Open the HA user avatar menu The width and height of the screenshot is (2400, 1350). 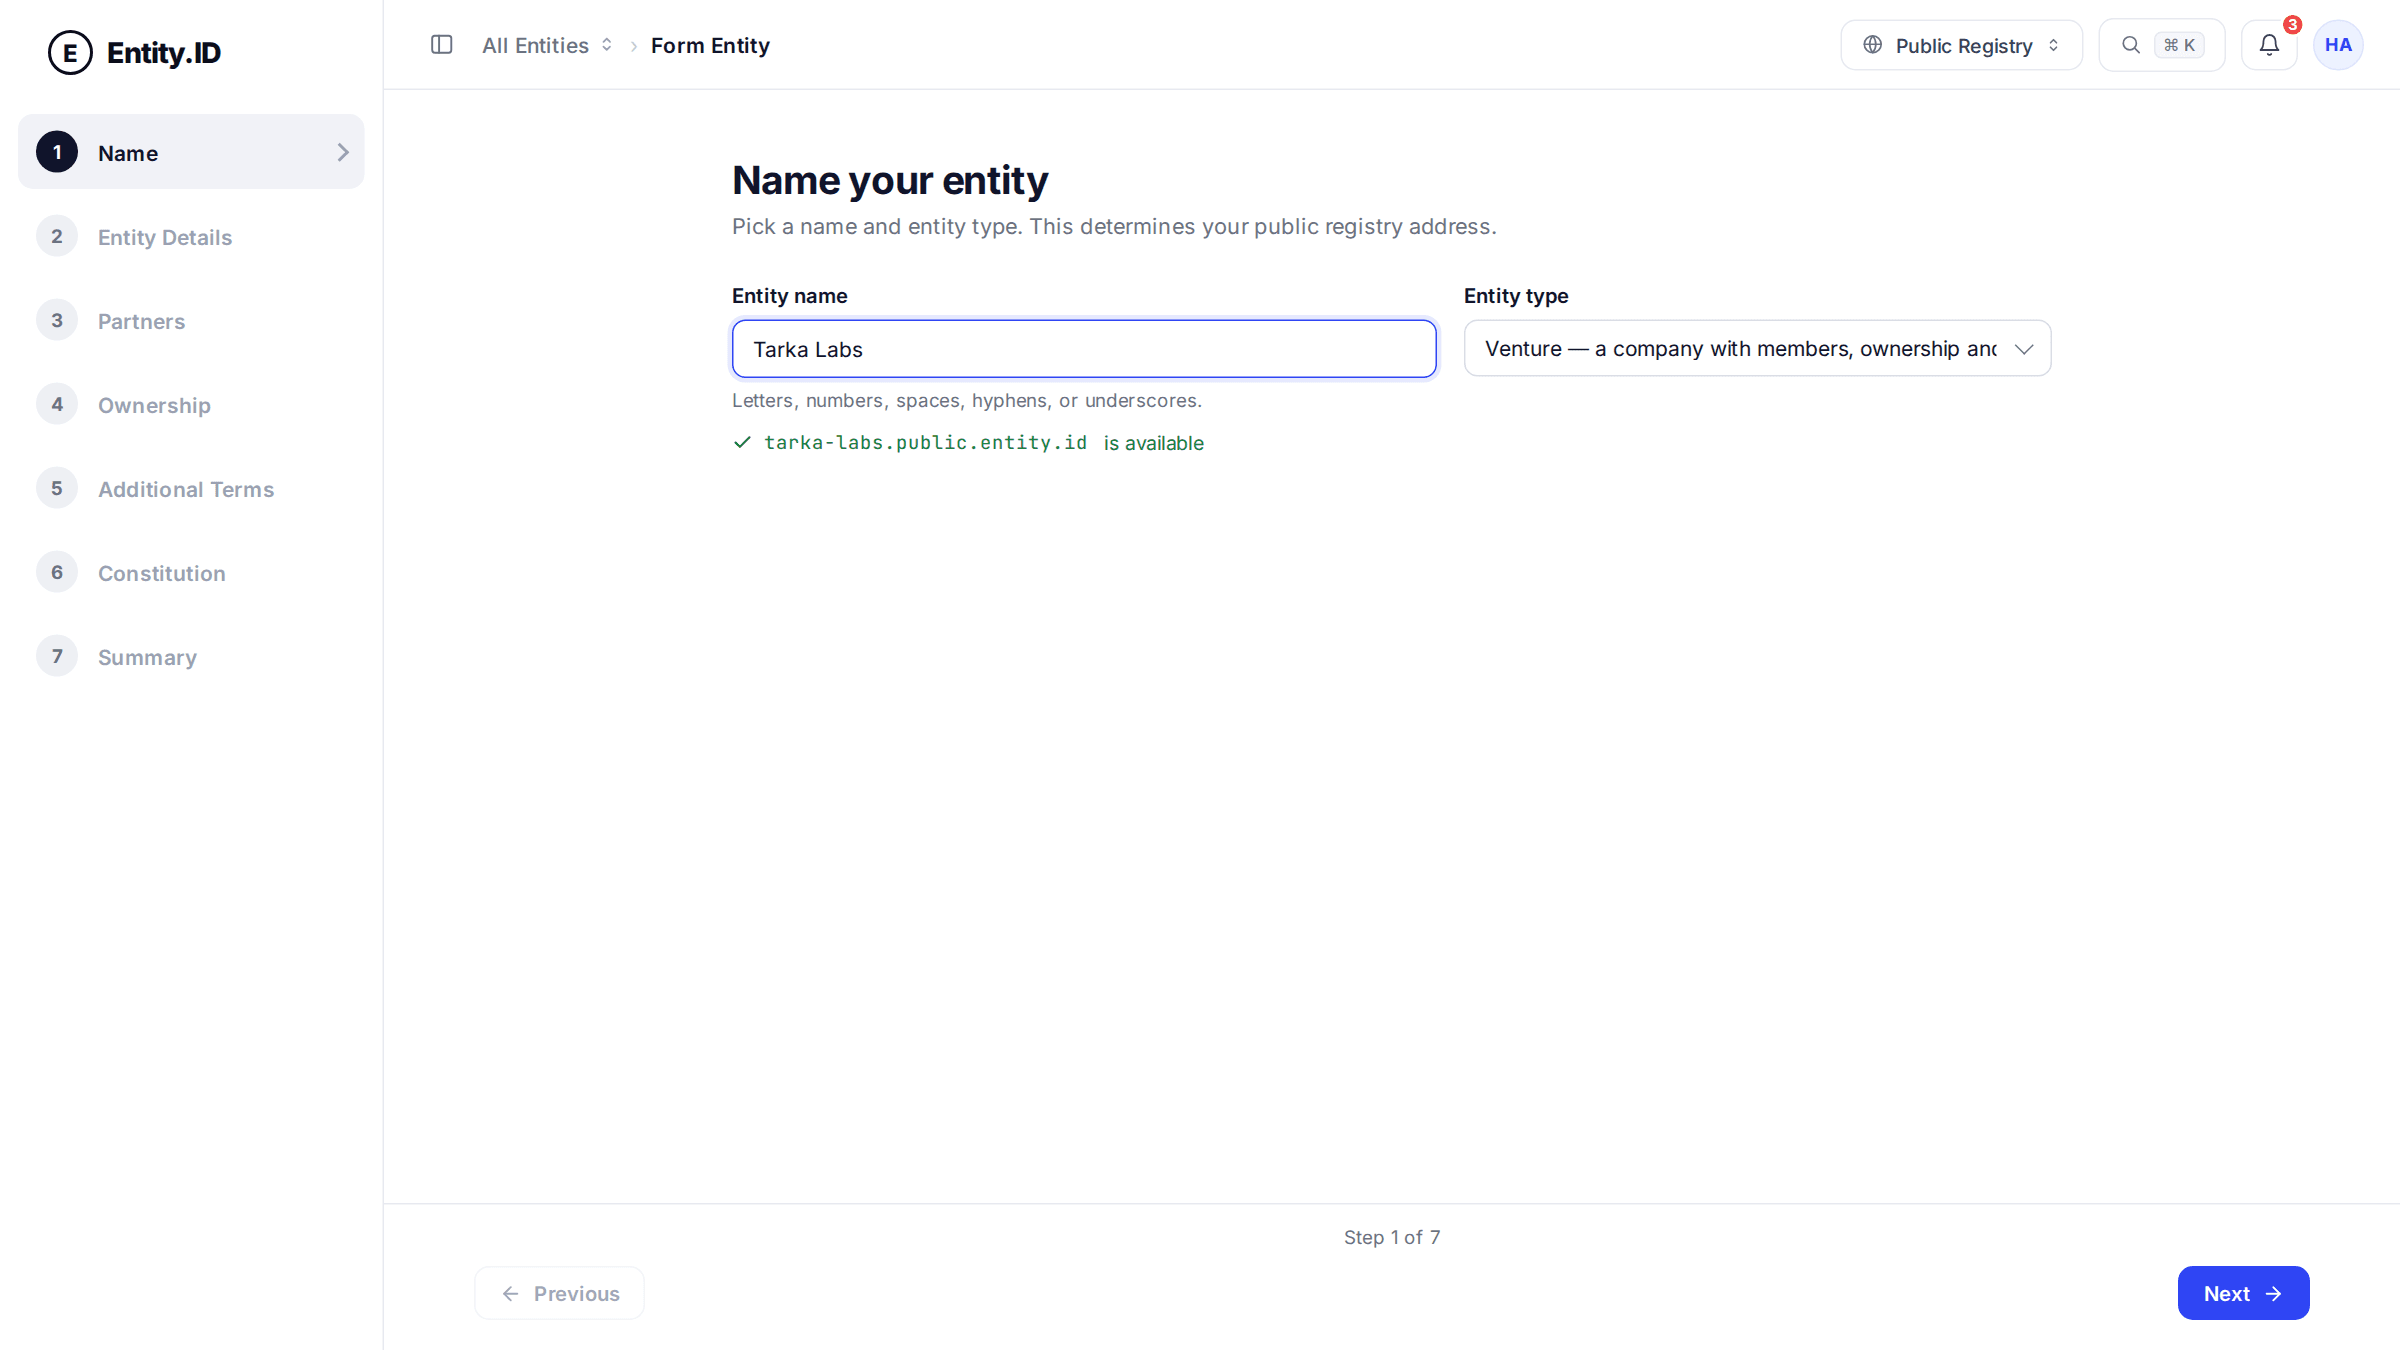pos(2338,45)
